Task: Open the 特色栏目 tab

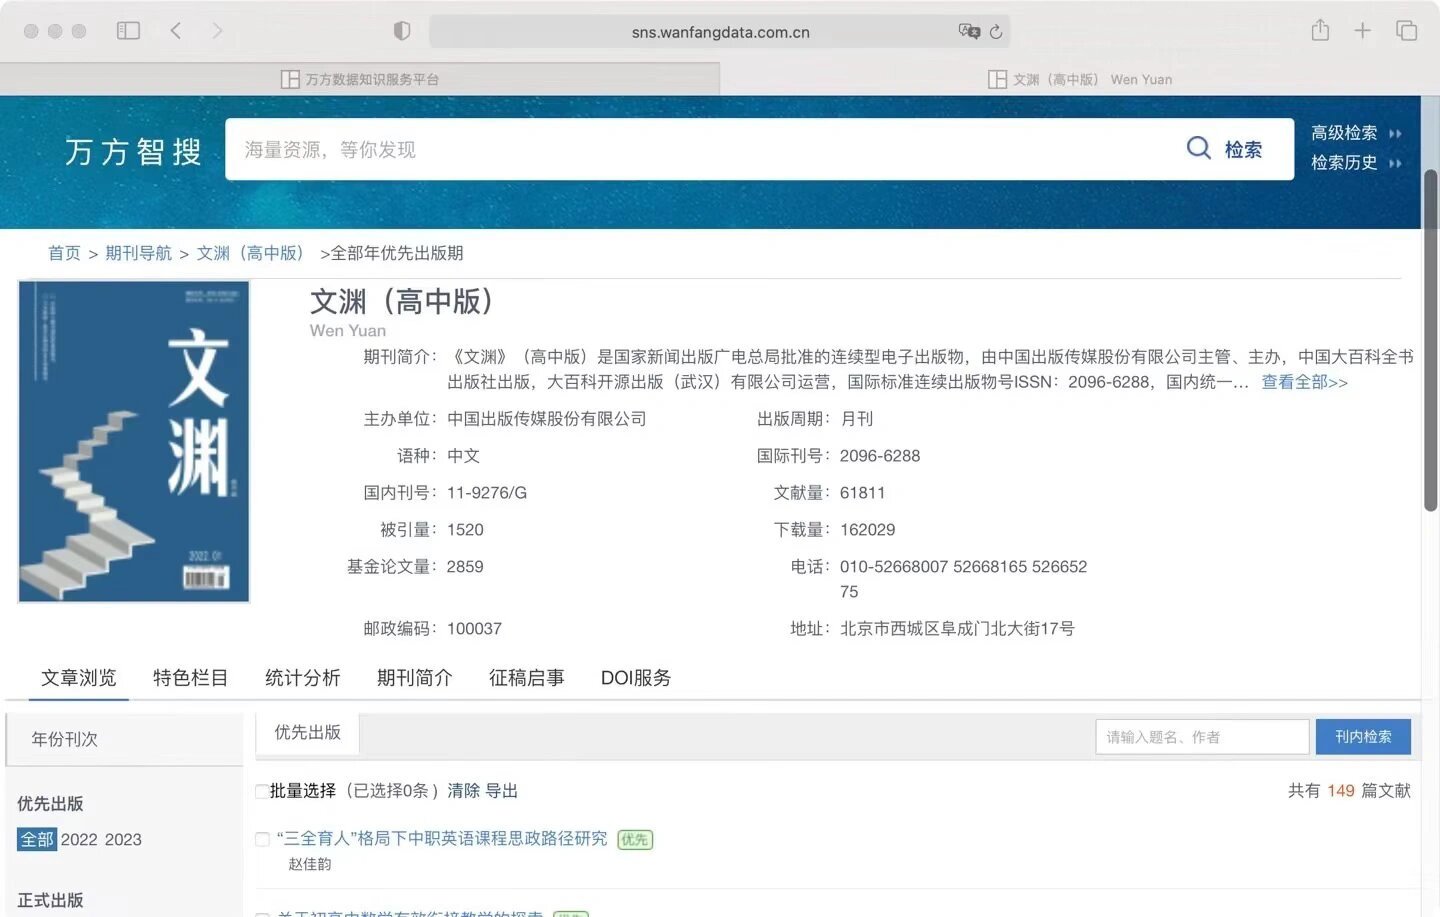Action: 191,678
